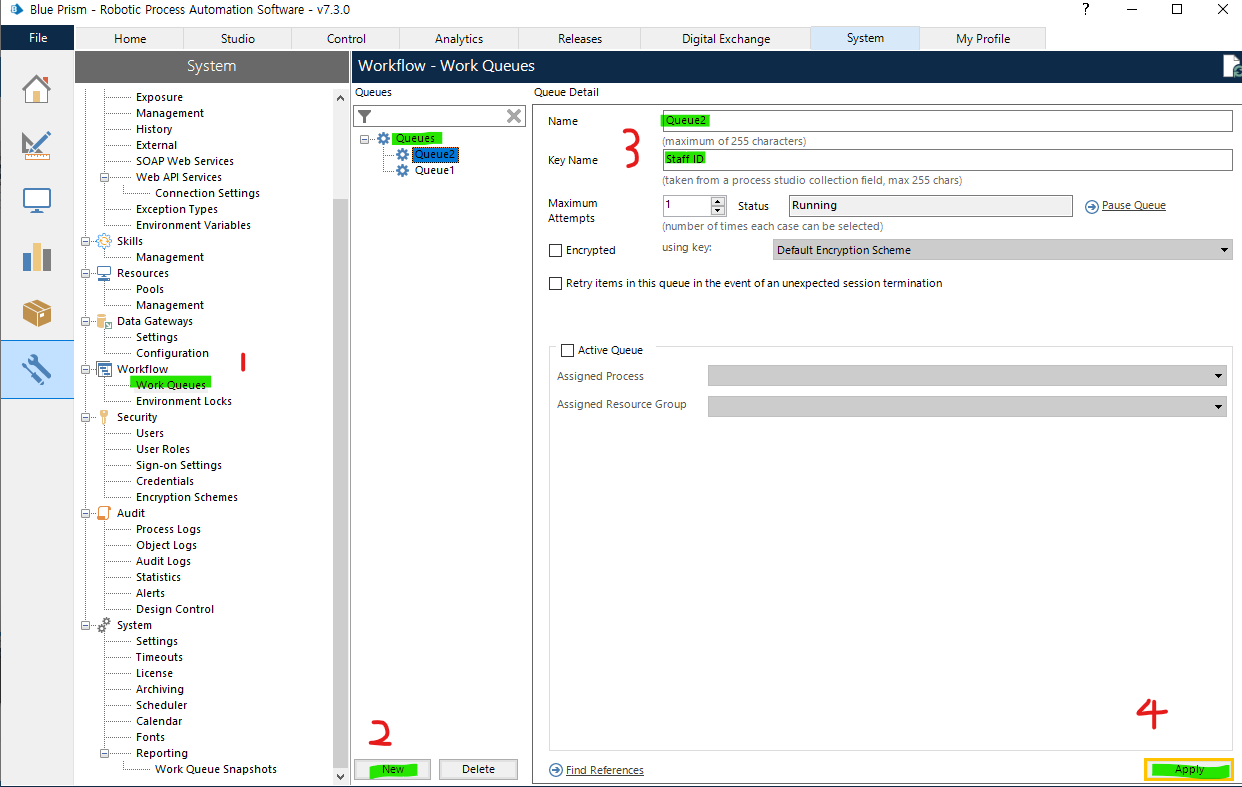This screenshot has width=1242, height=787.
Task: Select Encryption Schemes in the tree
Action: tap(187, 497)
